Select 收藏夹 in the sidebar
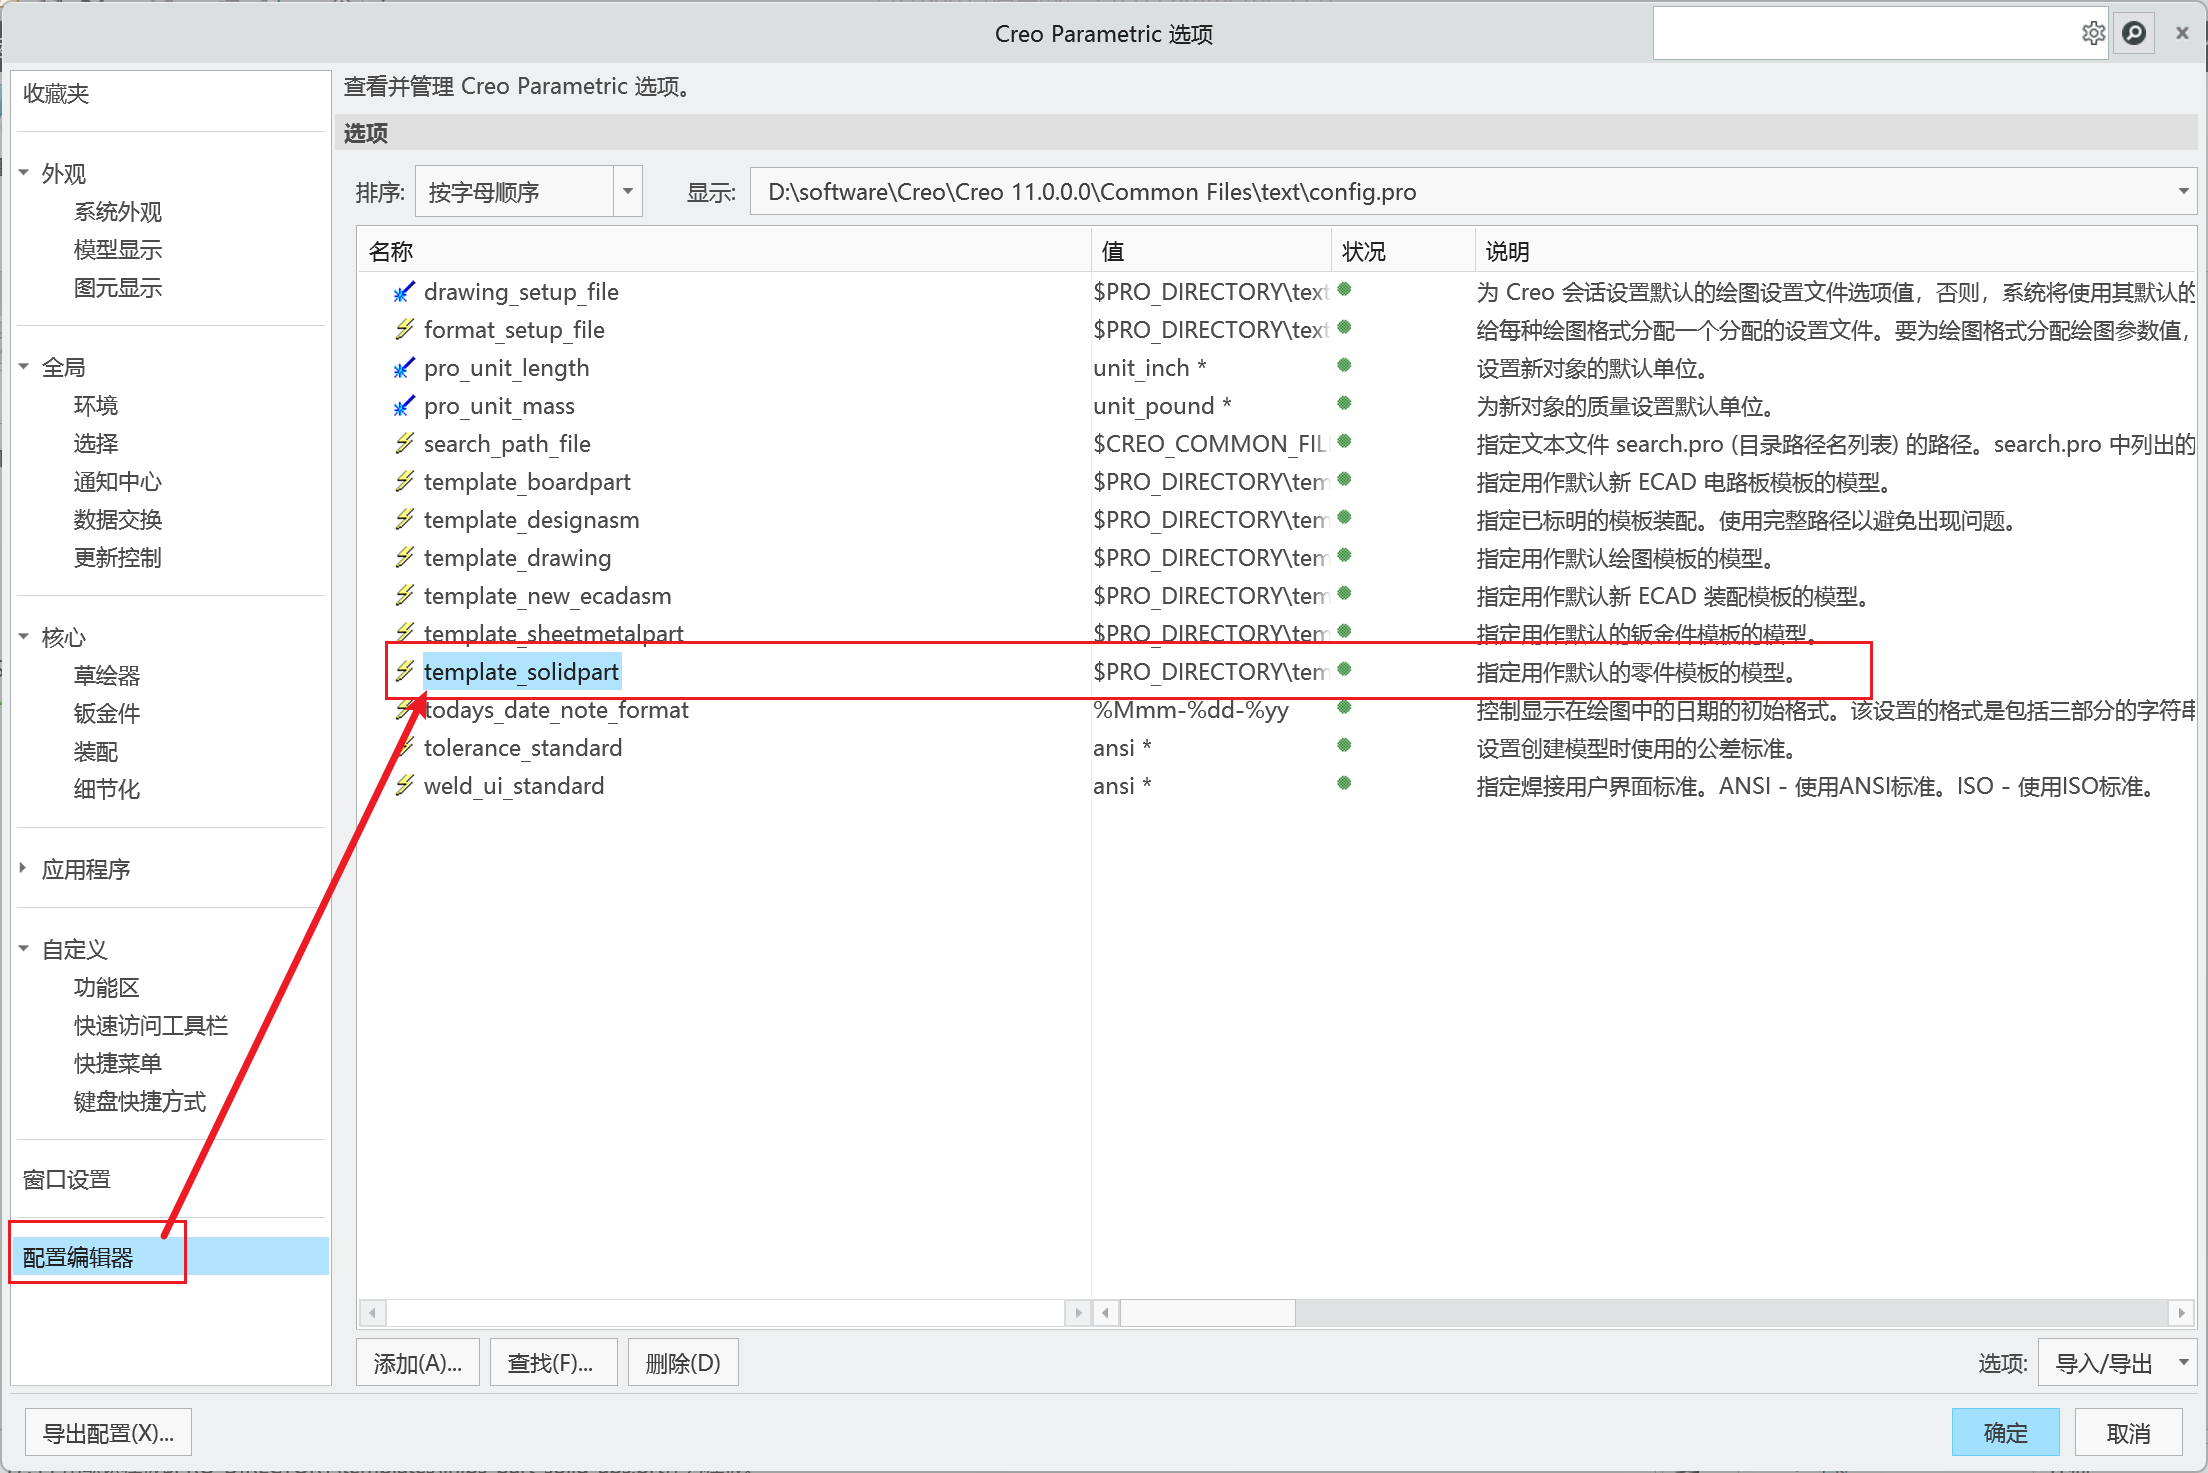The image size is (2208, 1473). click(x=57, y=94)
